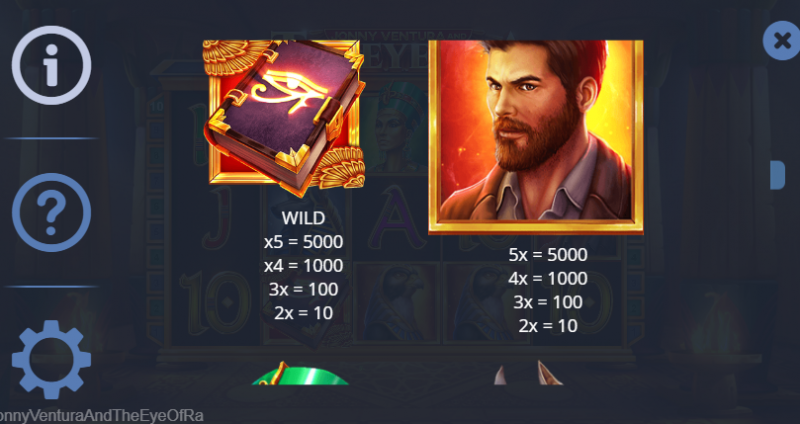Image resolution: width=800 pixels, height=424 pixels.
Task: Open the info paytable icon
Action: [x=52, y=65]
